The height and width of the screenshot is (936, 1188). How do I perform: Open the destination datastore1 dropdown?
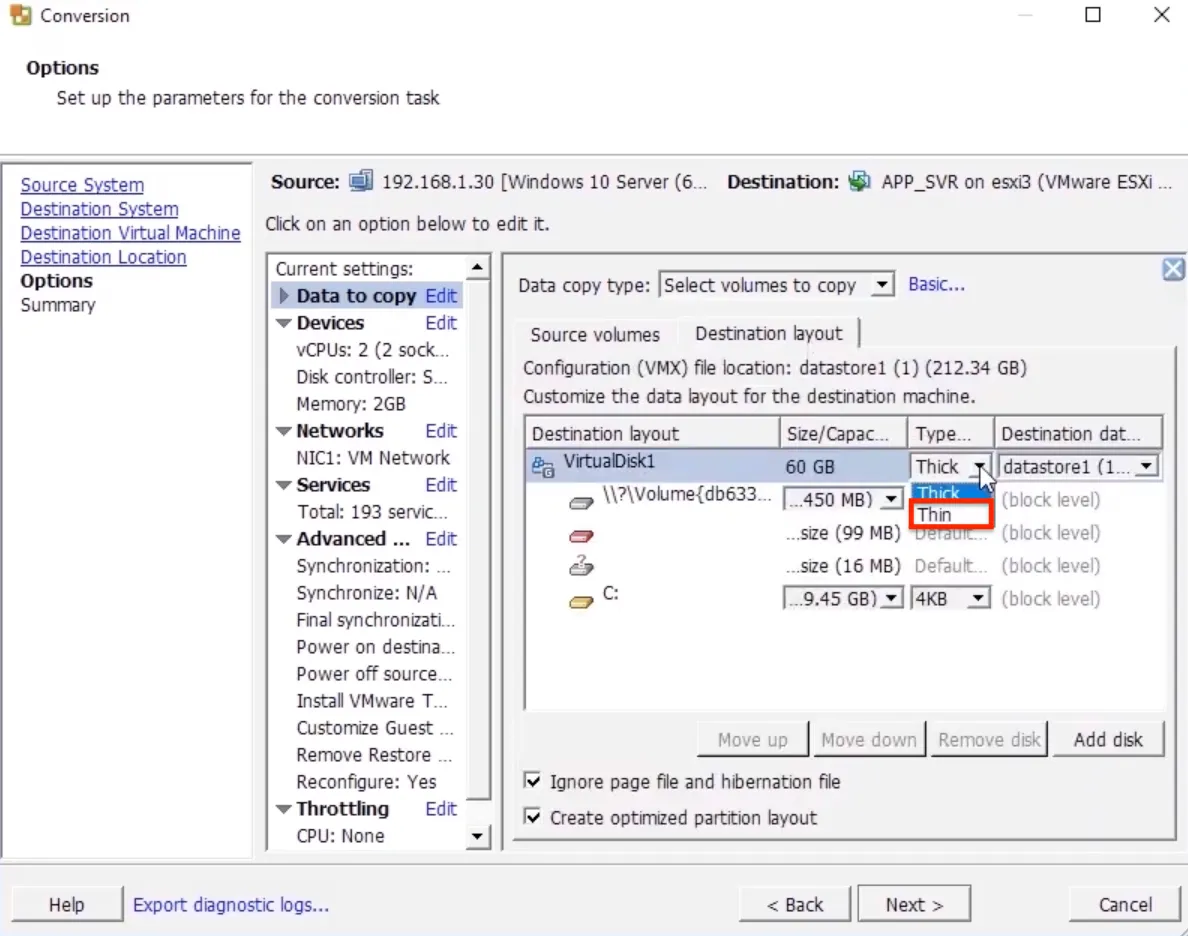click(x=1146, y=467)
